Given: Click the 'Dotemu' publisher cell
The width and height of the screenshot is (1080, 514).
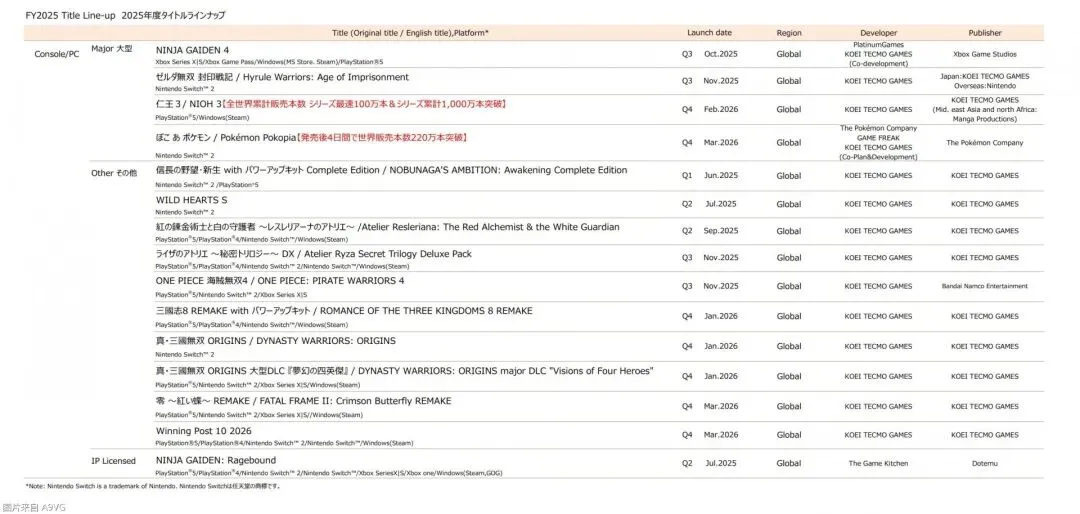Looking at the screenshot, I should tap(985, 464).
